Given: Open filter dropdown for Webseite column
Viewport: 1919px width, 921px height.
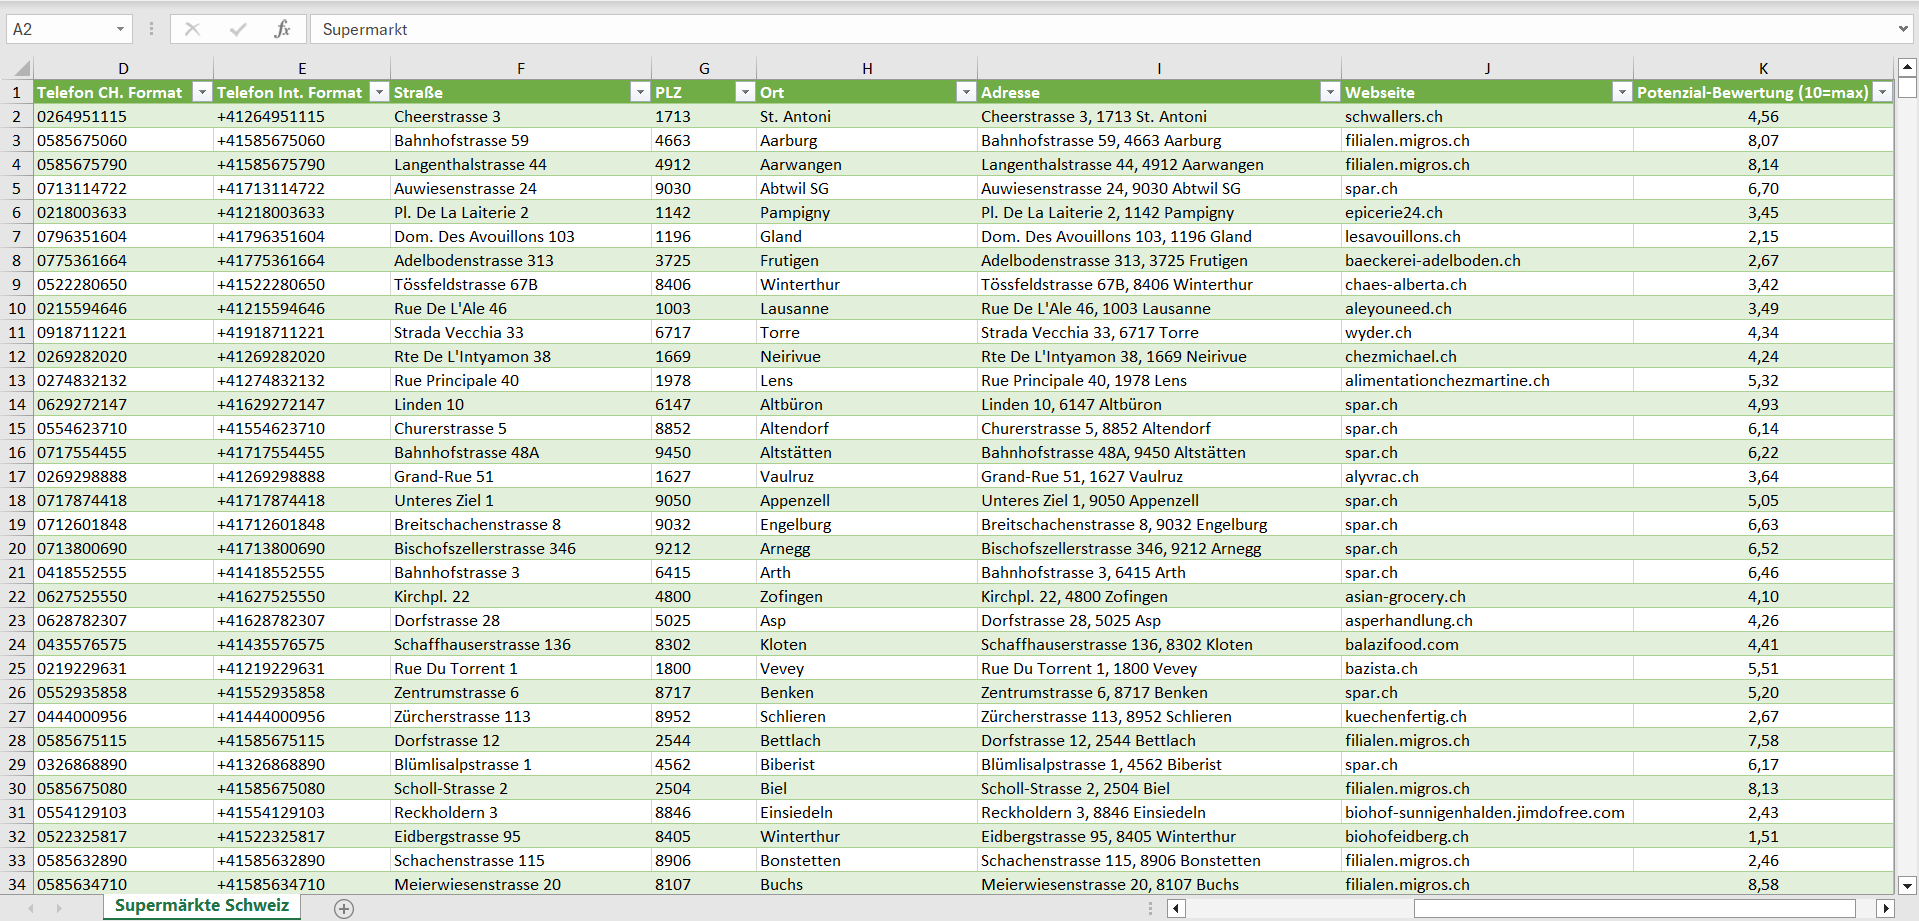Looking at the screenshot, I should click(x=1621, y=92).
